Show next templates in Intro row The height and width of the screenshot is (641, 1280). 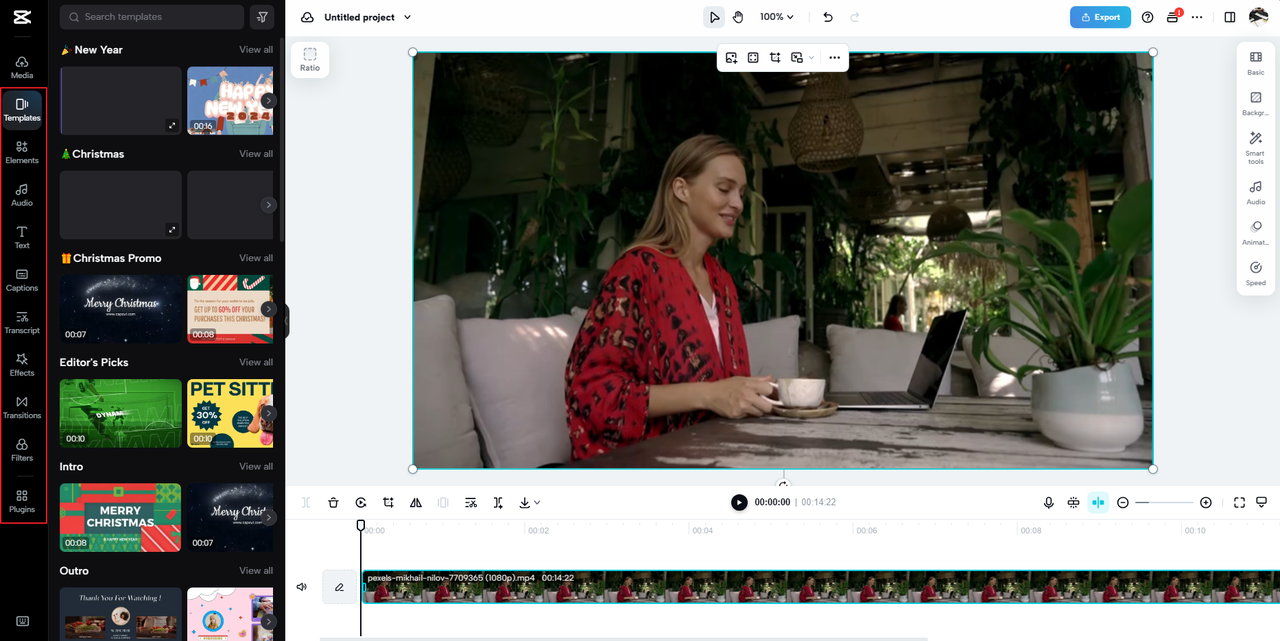[268, 517]
